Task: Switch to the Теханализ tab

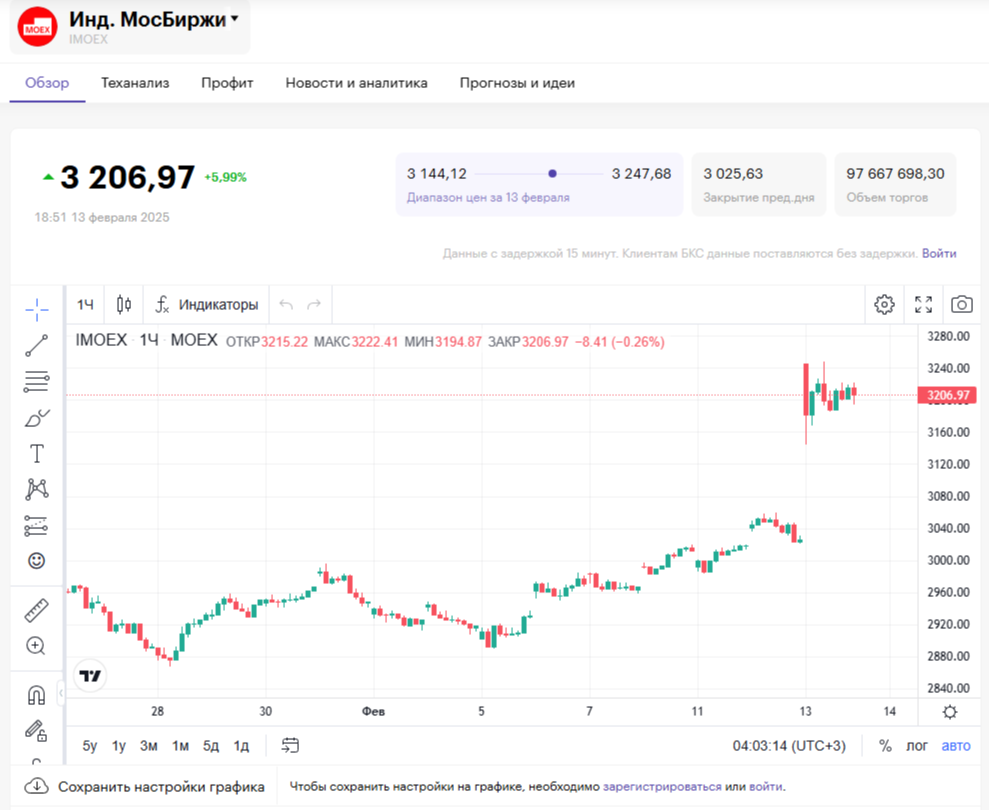Action: pyautogui.click(x=135, y=83)
